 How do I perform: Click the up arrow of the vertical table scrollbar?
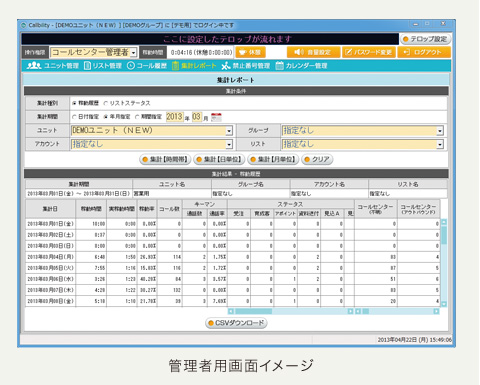point(444,222)
